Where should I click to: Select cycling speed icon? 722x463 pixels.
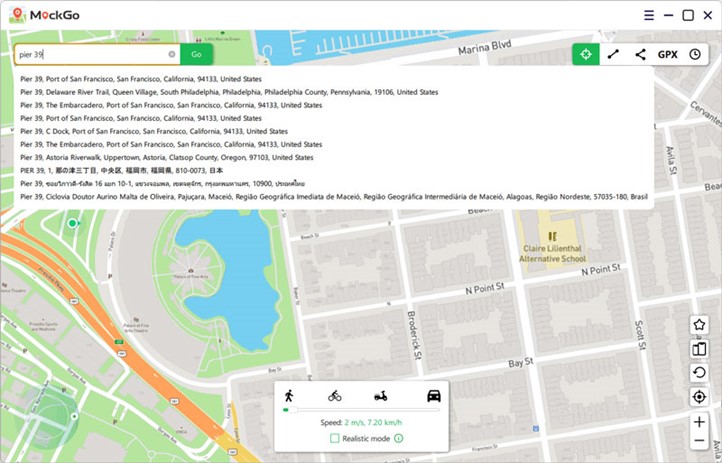click(335, 396)
